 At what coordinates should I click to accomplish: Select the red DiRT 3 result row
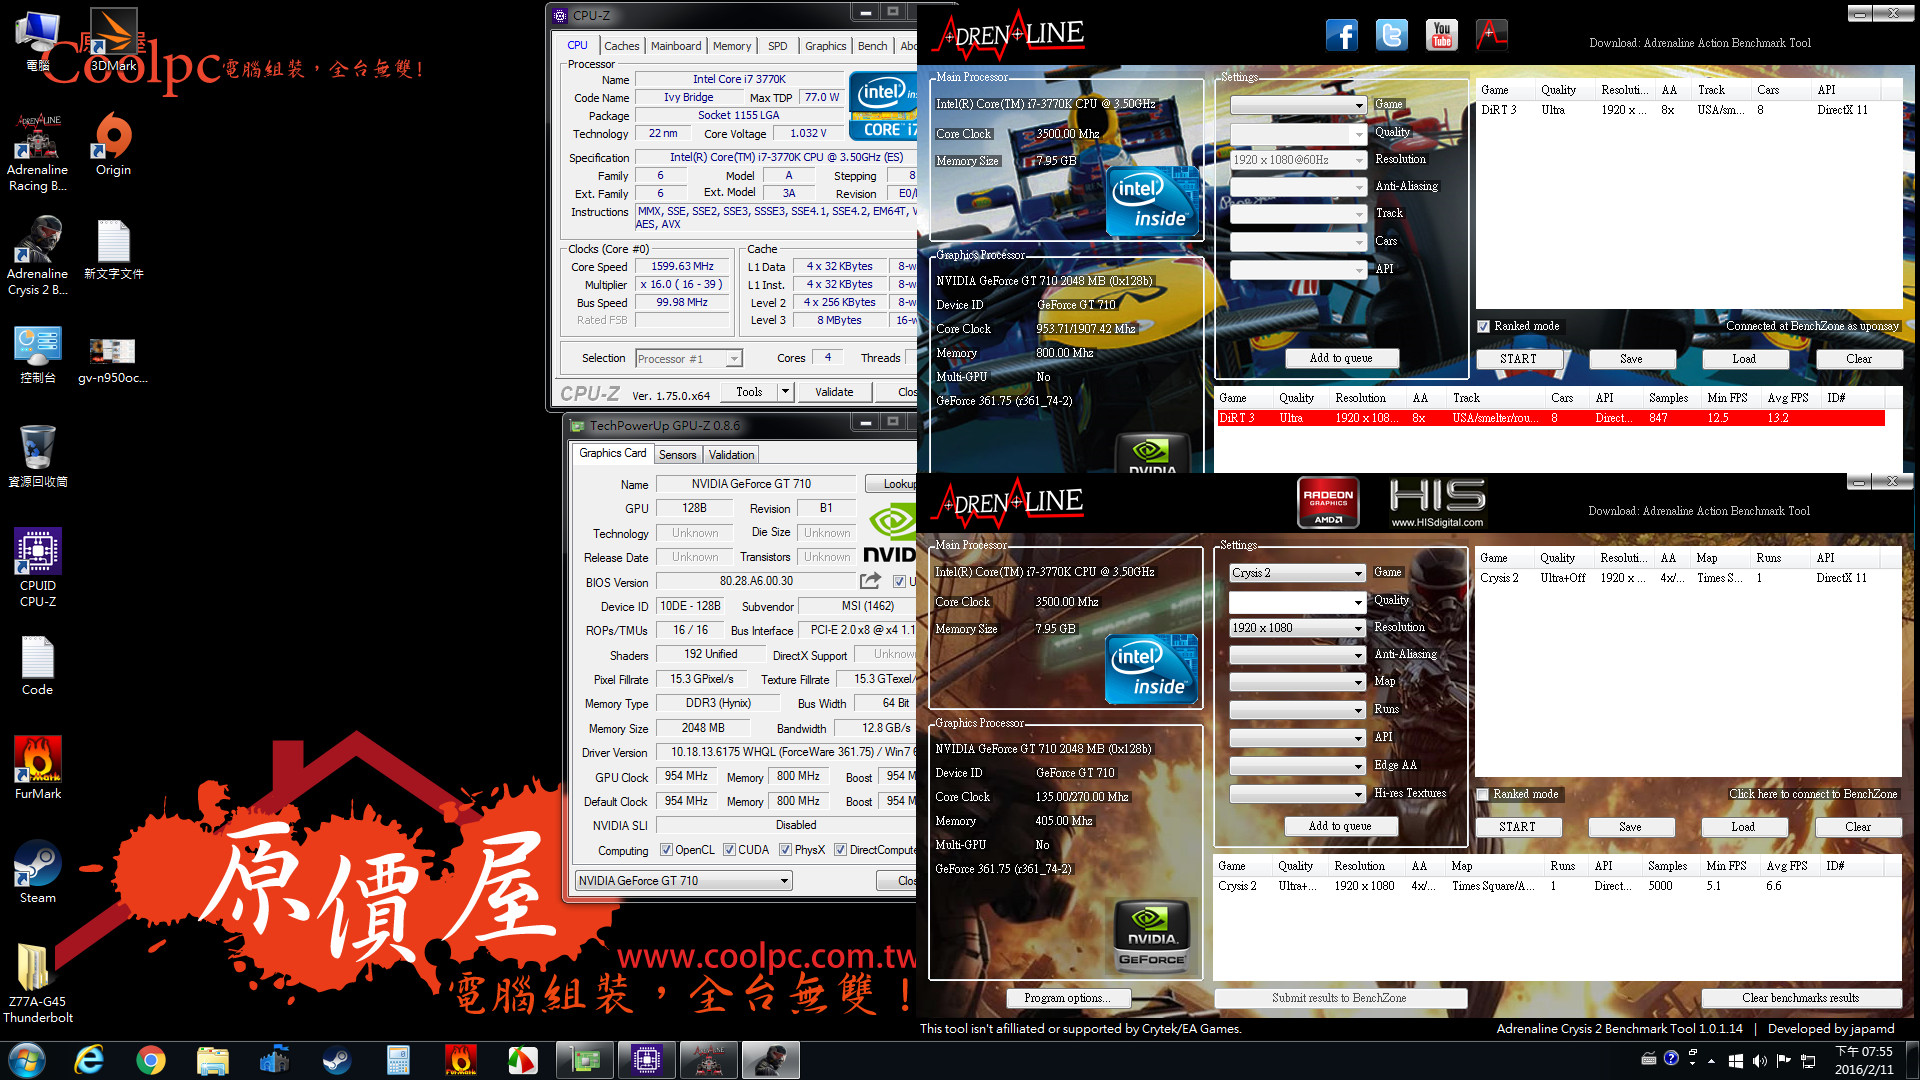coord(1550,418)
